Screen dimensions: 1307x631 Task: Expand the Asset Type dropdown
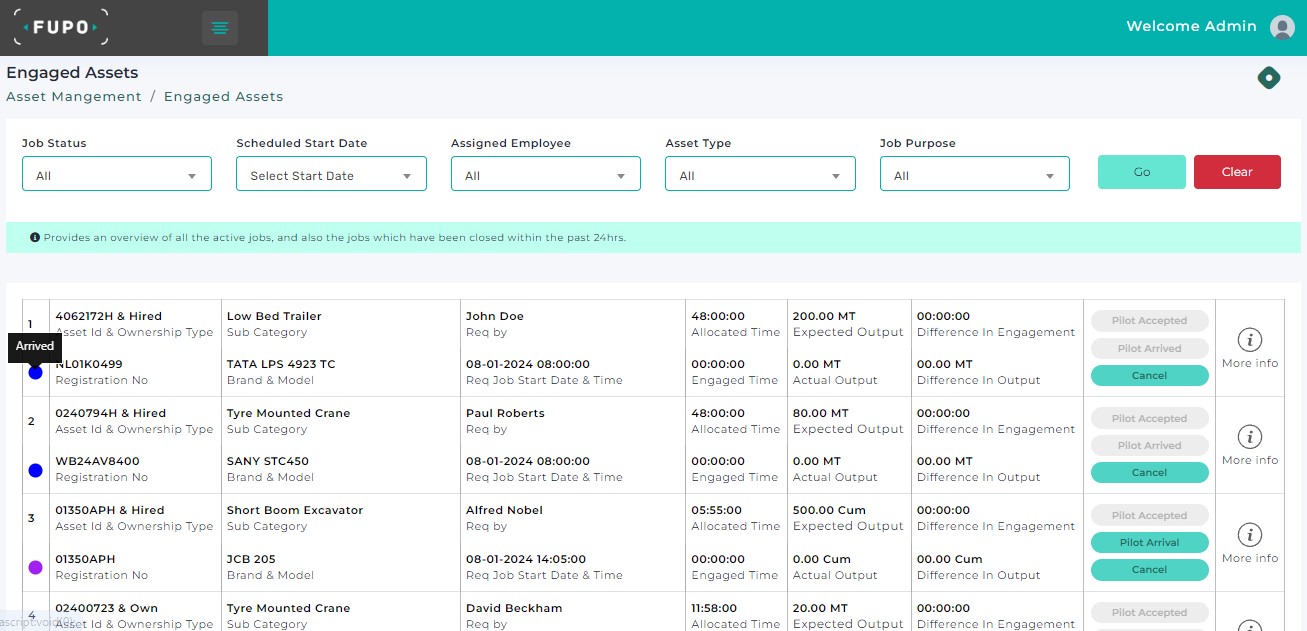click(760, 174)
